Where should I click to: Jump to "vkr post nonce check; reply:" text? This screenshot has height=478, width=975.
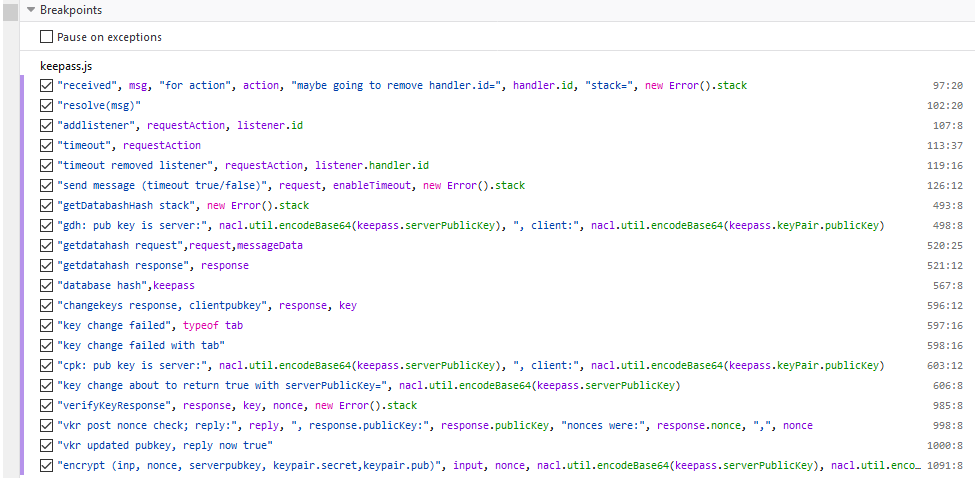coord(435,425)
